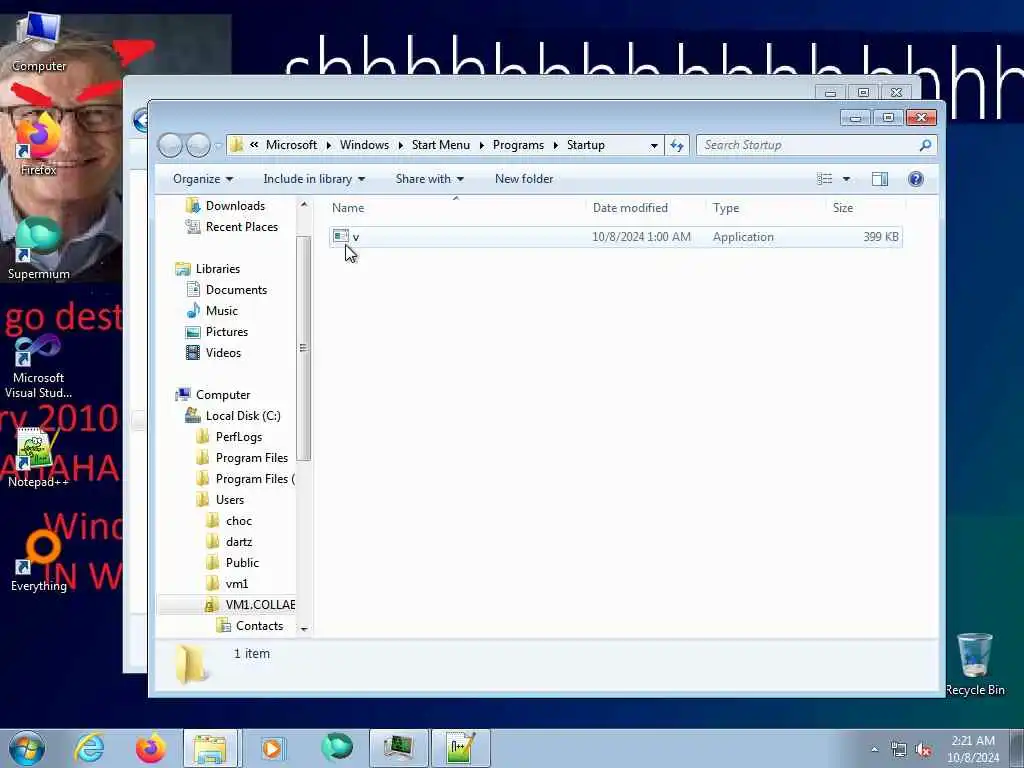Refresh the Startup folder view
1024x768 pixels.
[x=677, y=145]
